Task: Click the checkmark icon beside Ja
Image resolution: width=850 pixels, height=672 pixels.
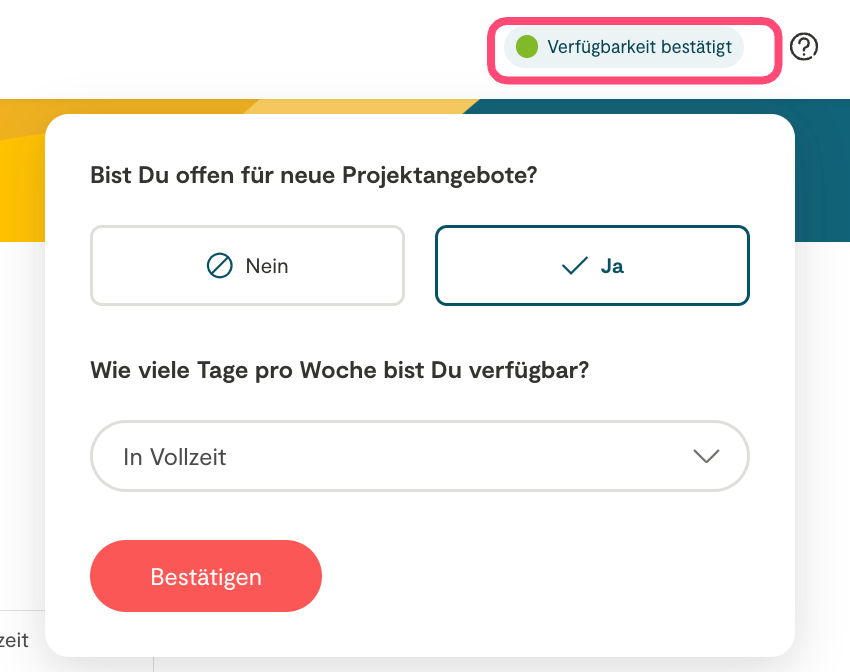Action: click(x=574, y=266)
